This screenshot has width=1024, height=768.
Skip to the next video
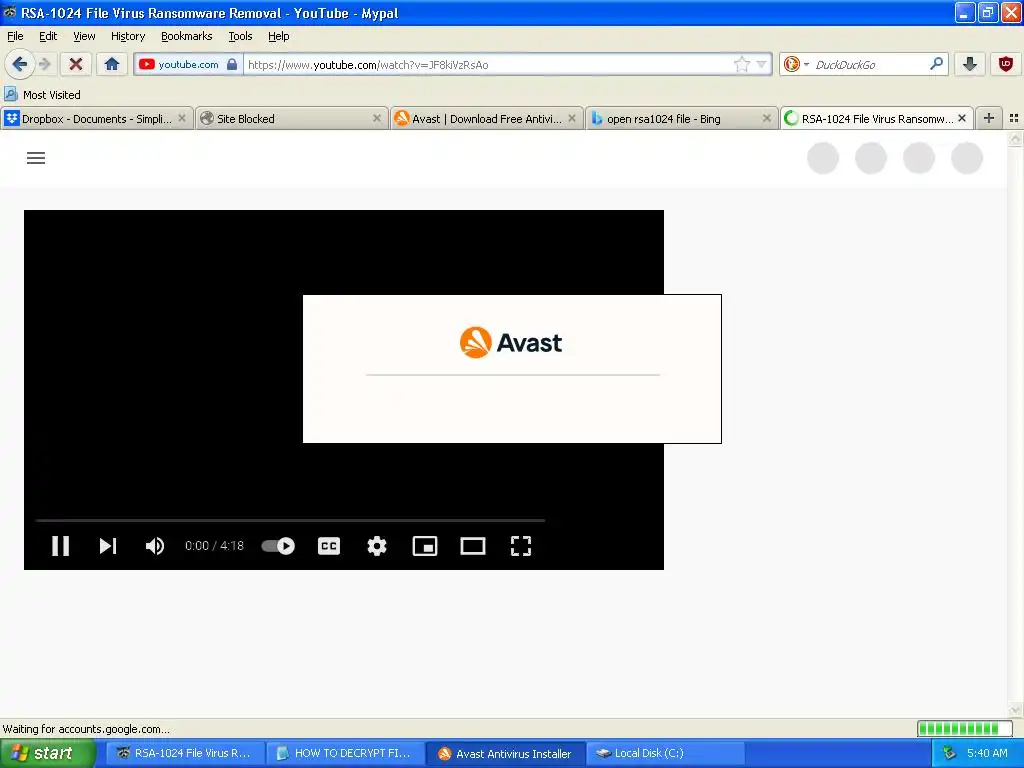[108, 545]
